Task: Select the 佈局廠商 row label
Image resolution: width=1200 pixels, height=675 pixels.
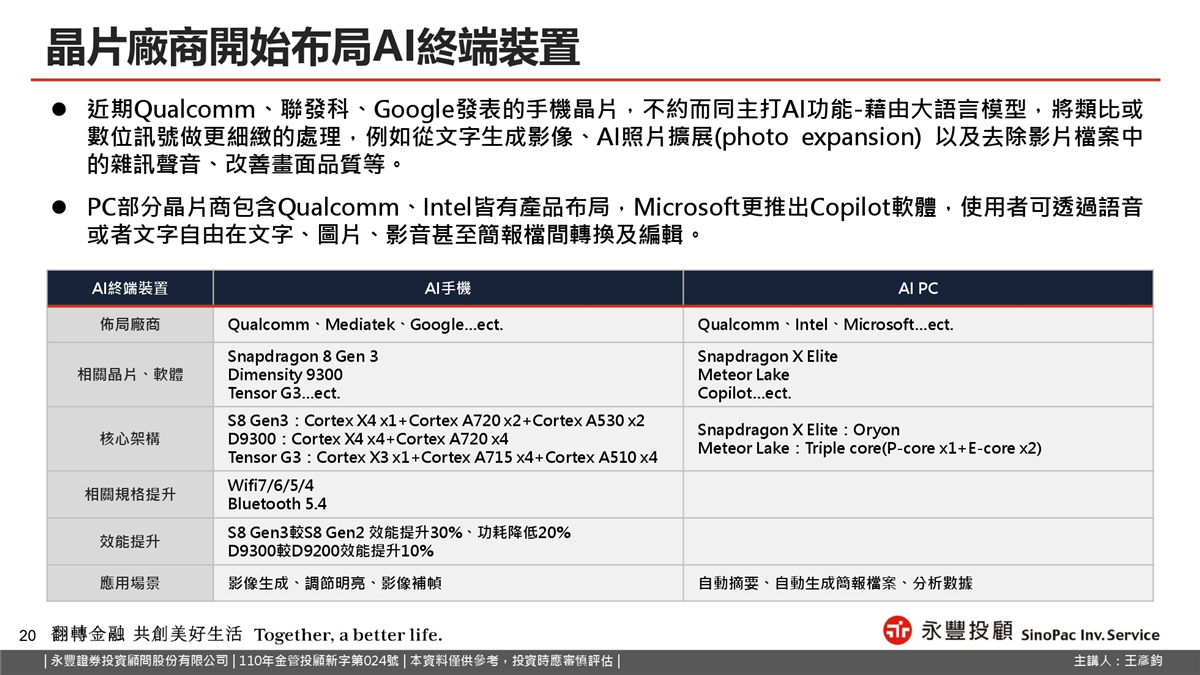Action: pos(129,325)
